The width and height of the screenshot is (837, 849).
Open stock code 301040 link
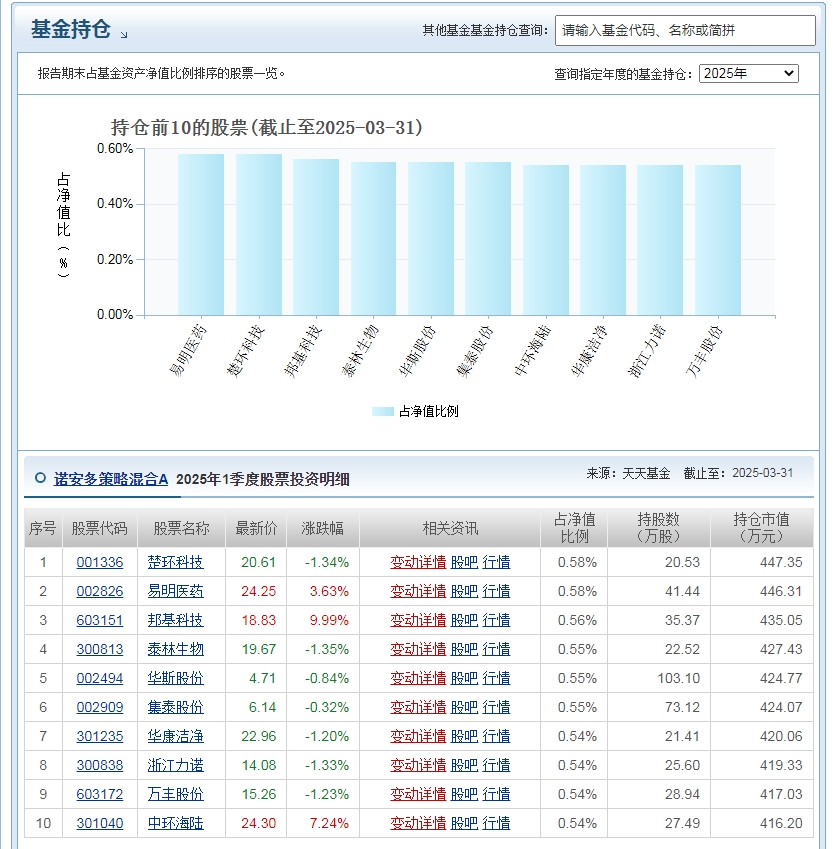coord(100,823)
